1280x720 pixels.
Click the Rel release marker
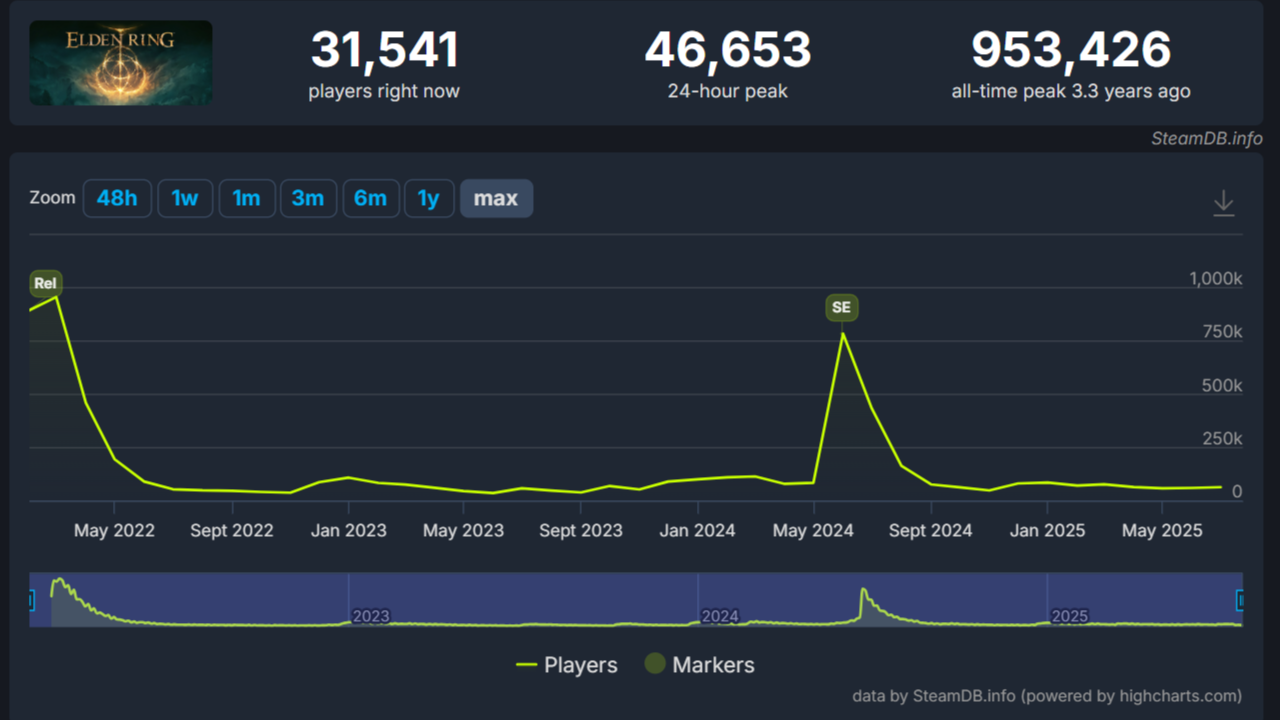(x=45, y=283)
